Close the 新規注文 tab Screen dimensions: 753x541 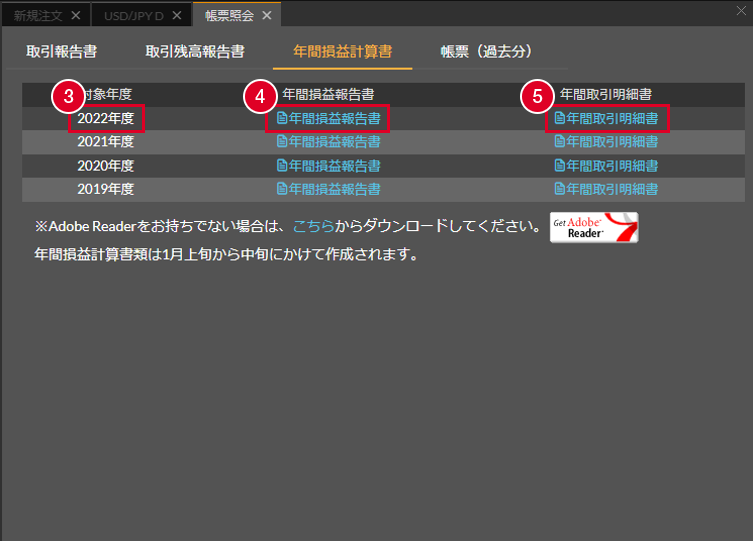point(76,16)
